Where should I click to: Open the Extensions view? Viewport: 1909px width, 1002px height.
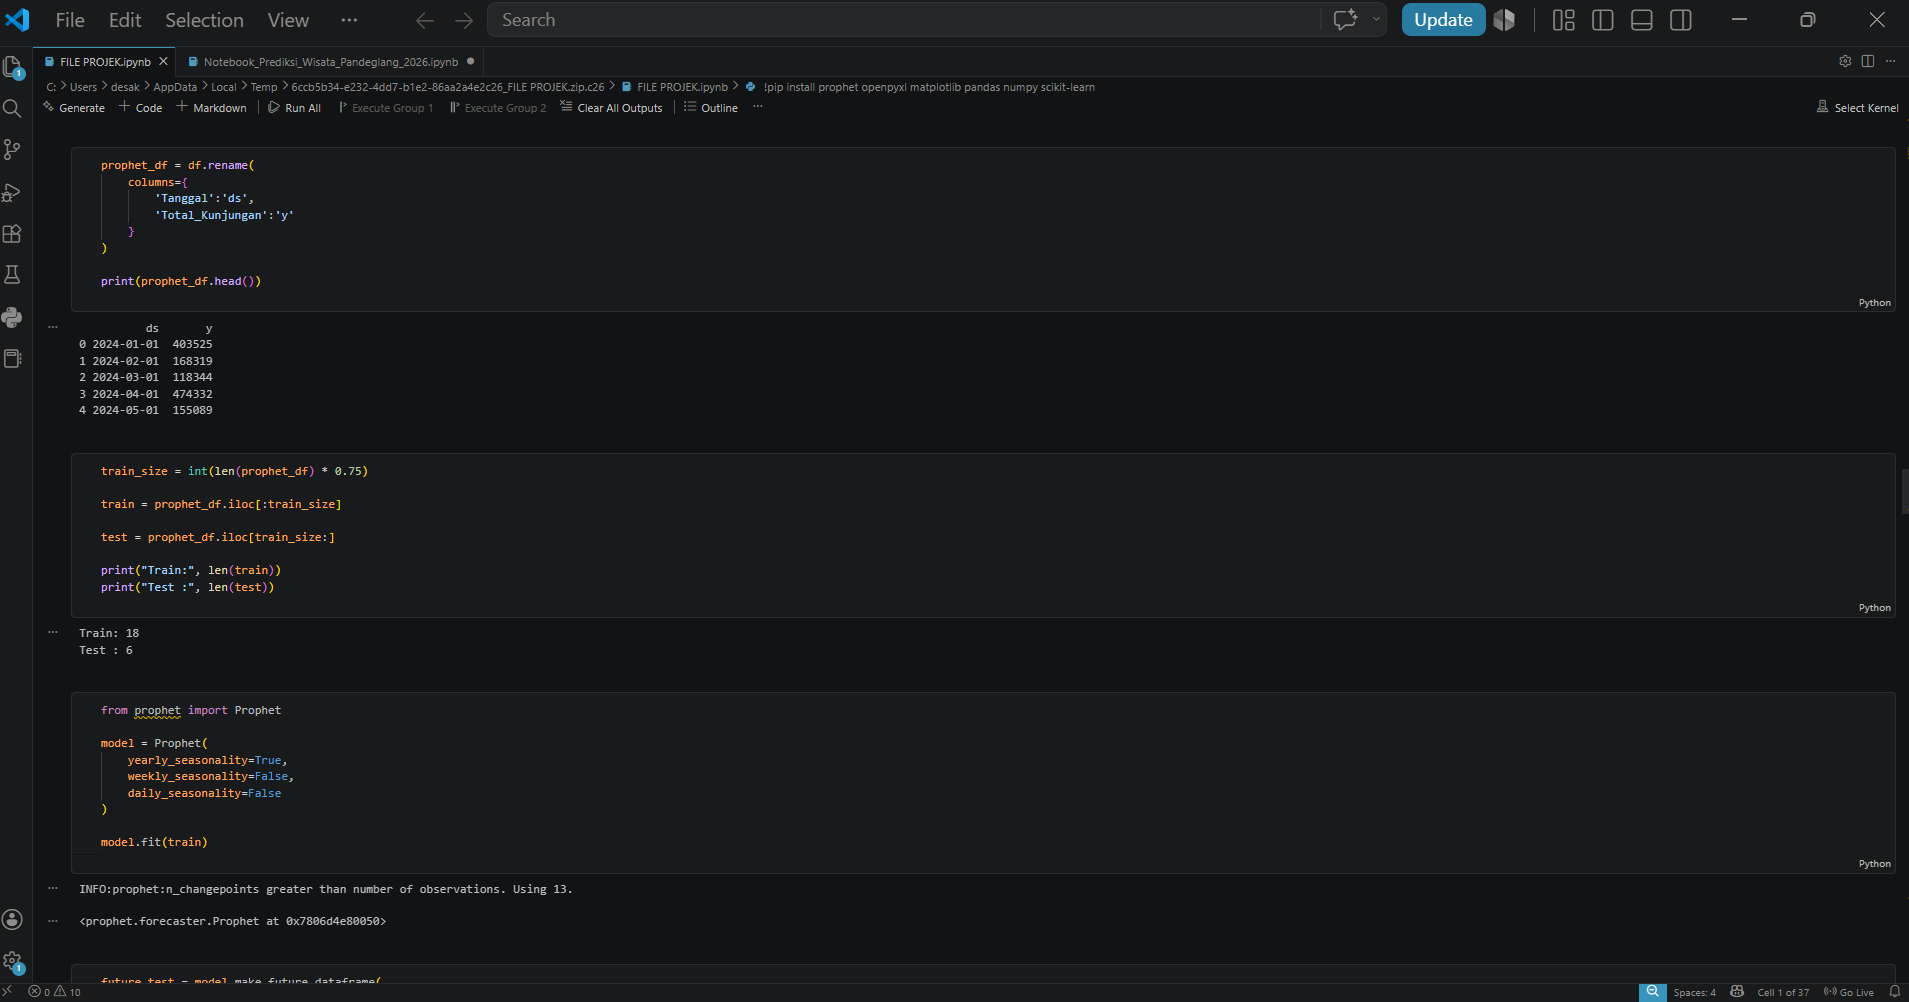(x=12, y=234)
